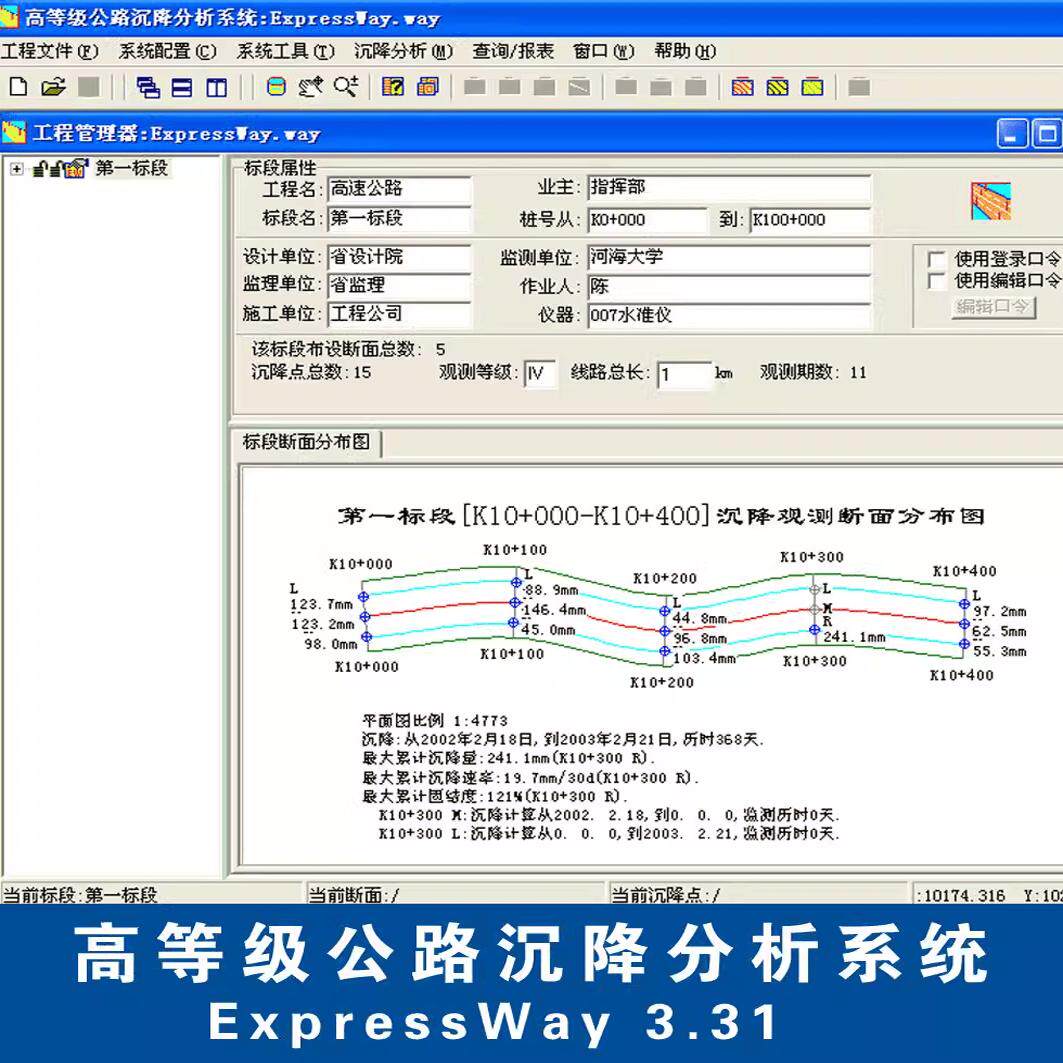The height and width of the screenshot is (1063, 1063).
Task: Click the 施工单位 field with 工程公司
Action: [399, 315]
